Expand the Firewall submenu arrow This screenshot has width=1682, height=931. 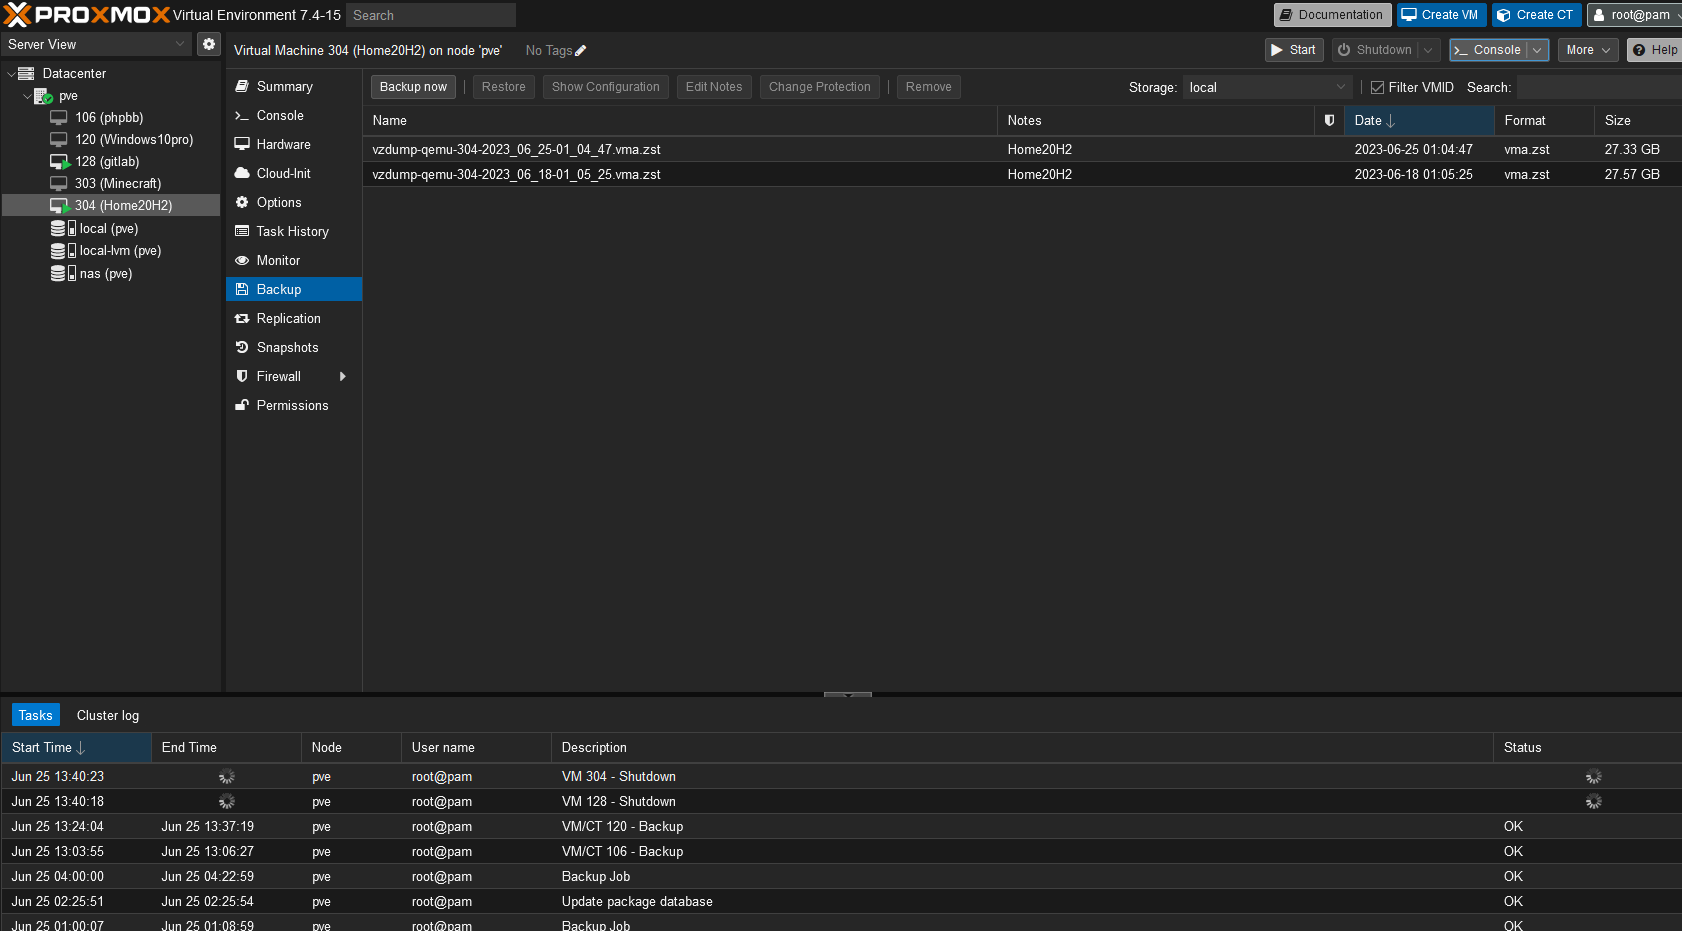tap(343, 377)
